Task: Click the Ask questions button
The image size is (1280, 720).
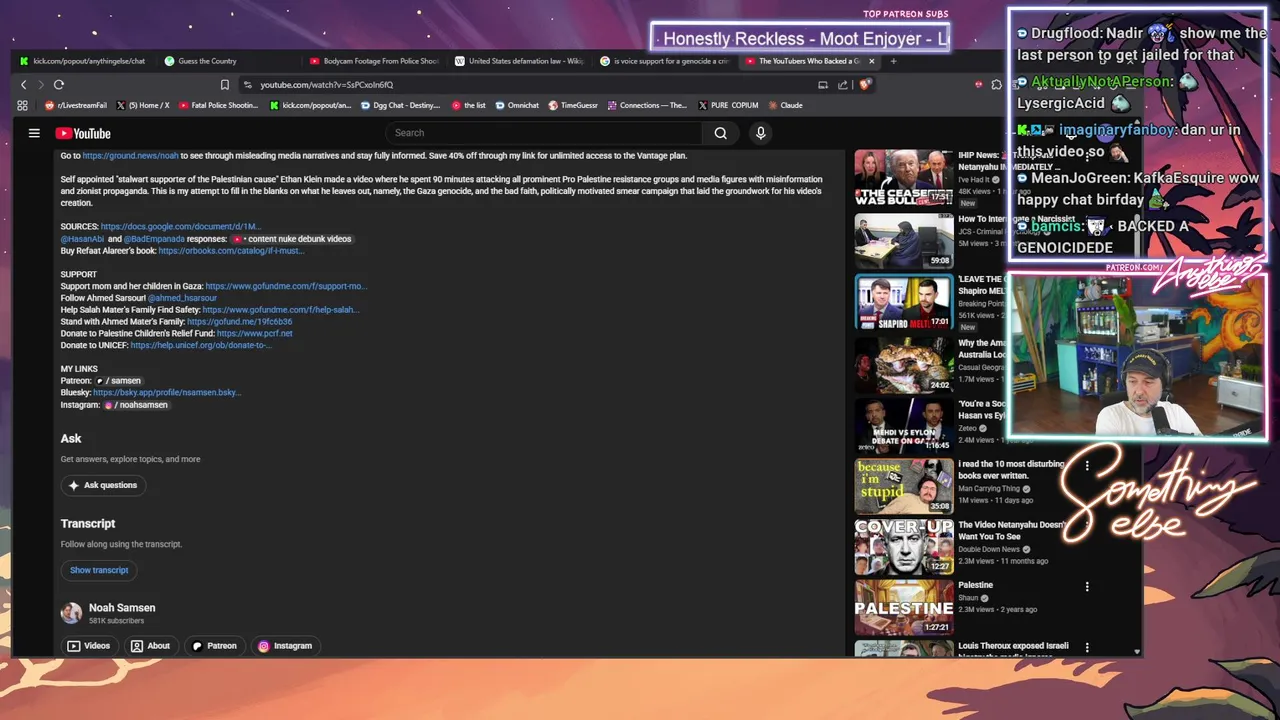Action: 103,485
